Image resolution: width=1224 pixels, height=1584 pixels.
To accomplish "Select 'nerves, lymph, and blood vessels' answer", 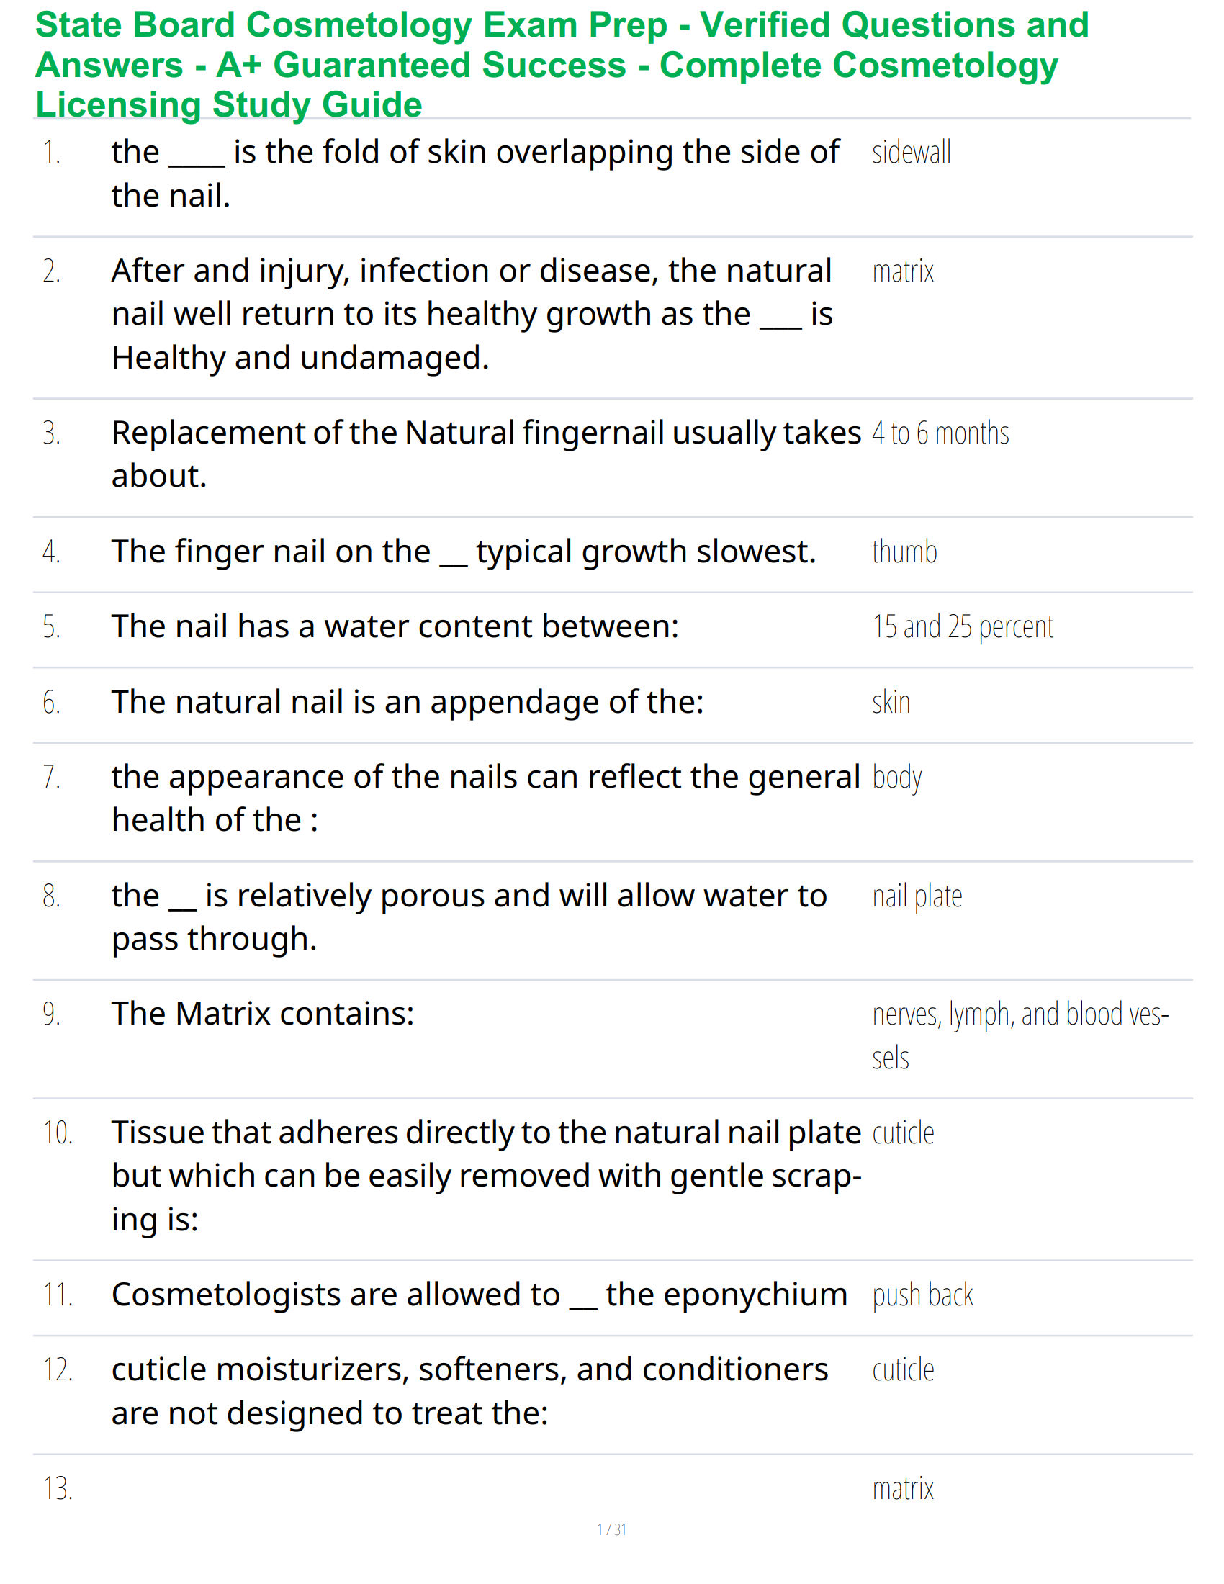I will tap(1020, 1036).
